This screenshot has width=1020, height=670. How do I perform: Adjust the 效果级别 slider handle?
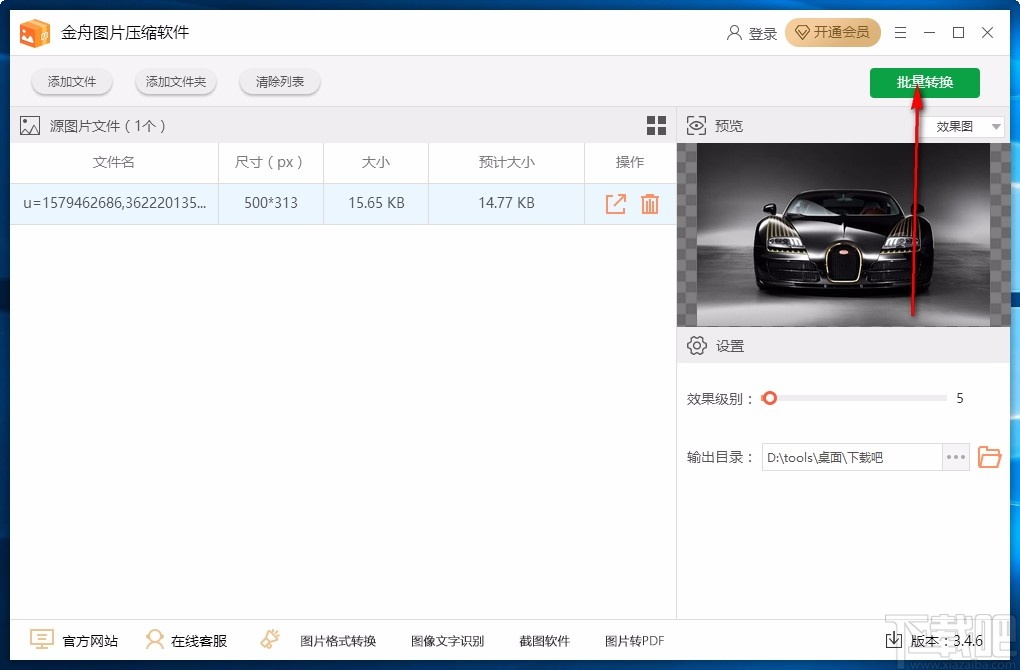[x=769, y=398]
